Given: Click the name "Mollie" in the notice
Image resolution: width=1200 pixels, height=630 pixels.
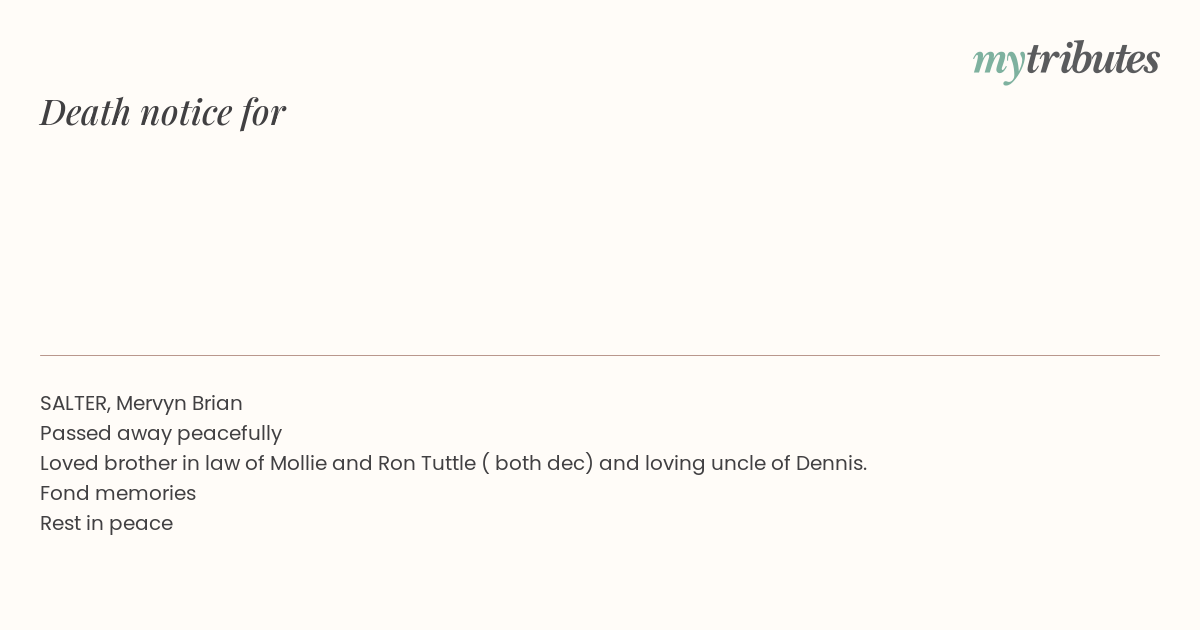Looking at the screenshot, I should (300, 464).
